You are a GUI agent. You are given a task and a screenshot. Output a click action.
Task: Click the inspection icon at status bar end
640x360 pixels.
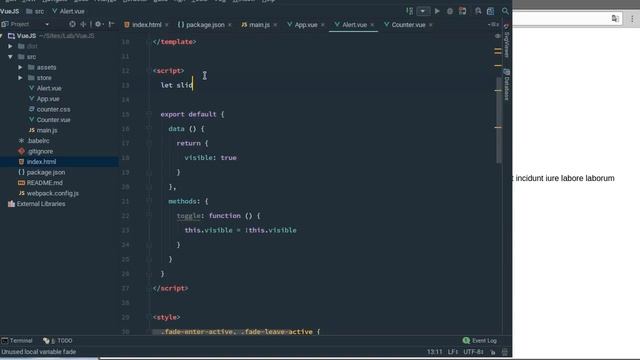coord(505,352)
